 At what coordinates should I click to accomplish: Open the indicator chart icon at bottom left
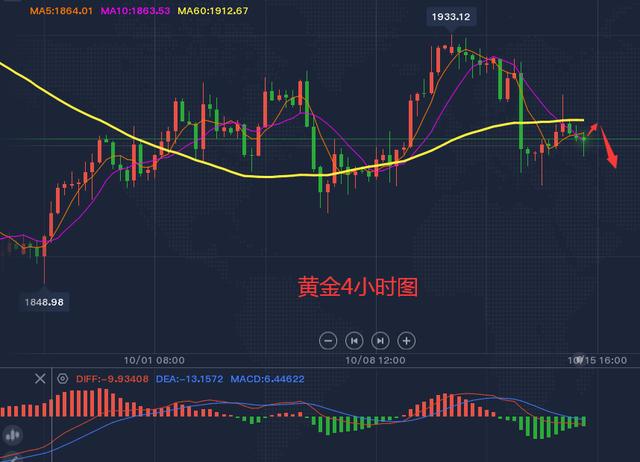(x=12, y=435)
